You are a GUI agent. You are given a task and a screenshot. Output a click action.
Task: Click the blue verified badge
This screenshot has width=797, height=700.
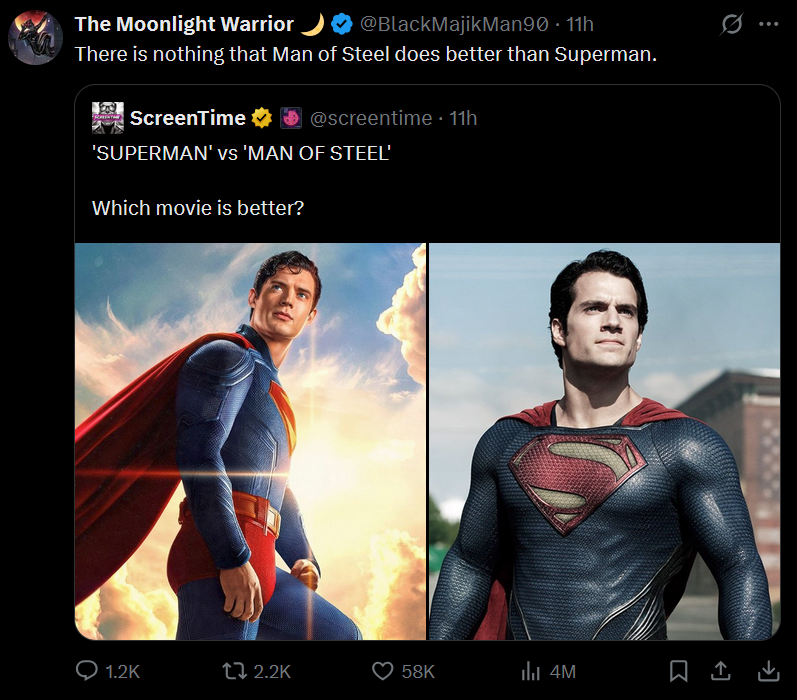click(x=342, y=24)
